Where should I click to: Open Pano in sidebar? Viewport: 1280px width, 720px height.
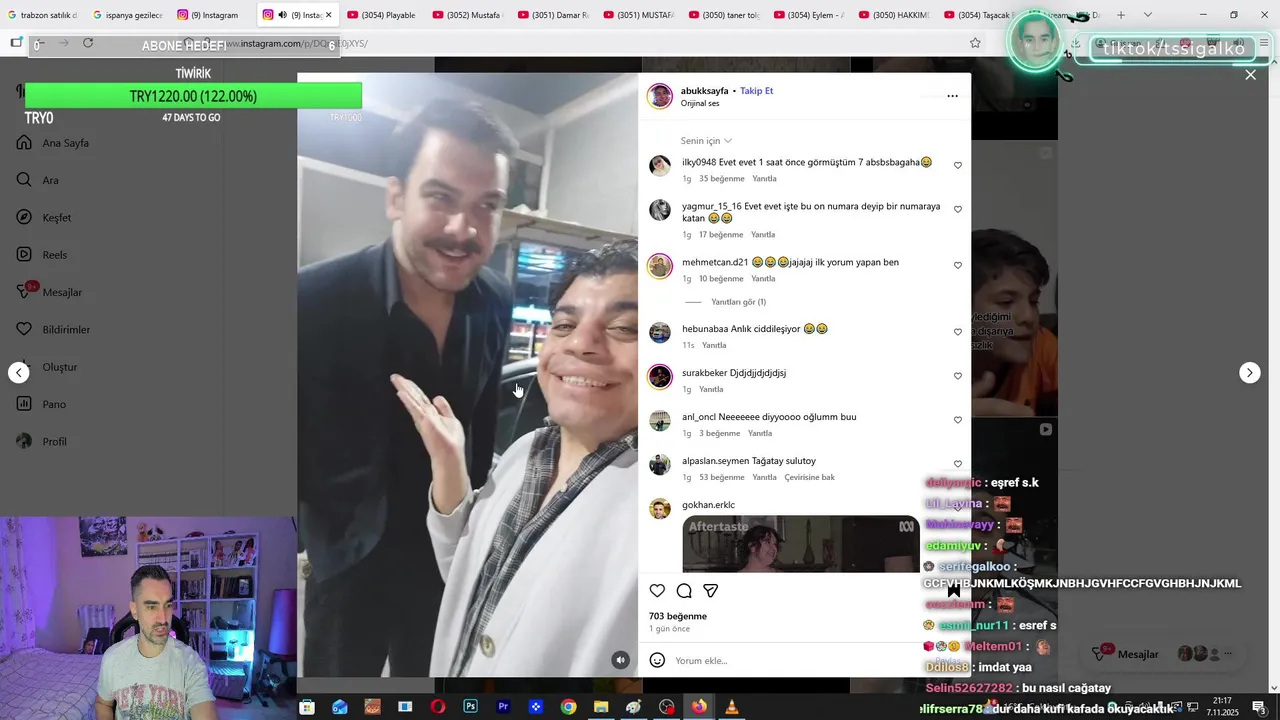pos(41,404)
